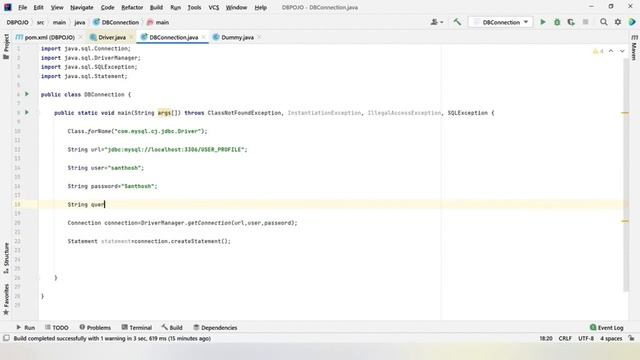640x360 pixels.
Task: Open the Run tool window button
Action: coord(25,327)
